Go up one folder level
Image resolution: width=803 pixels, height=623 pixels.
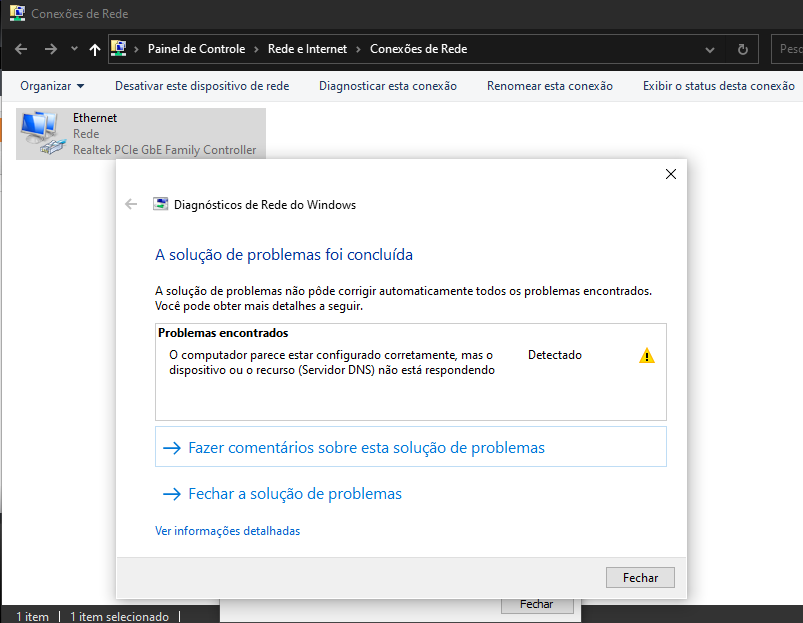[x=95, y=49]
